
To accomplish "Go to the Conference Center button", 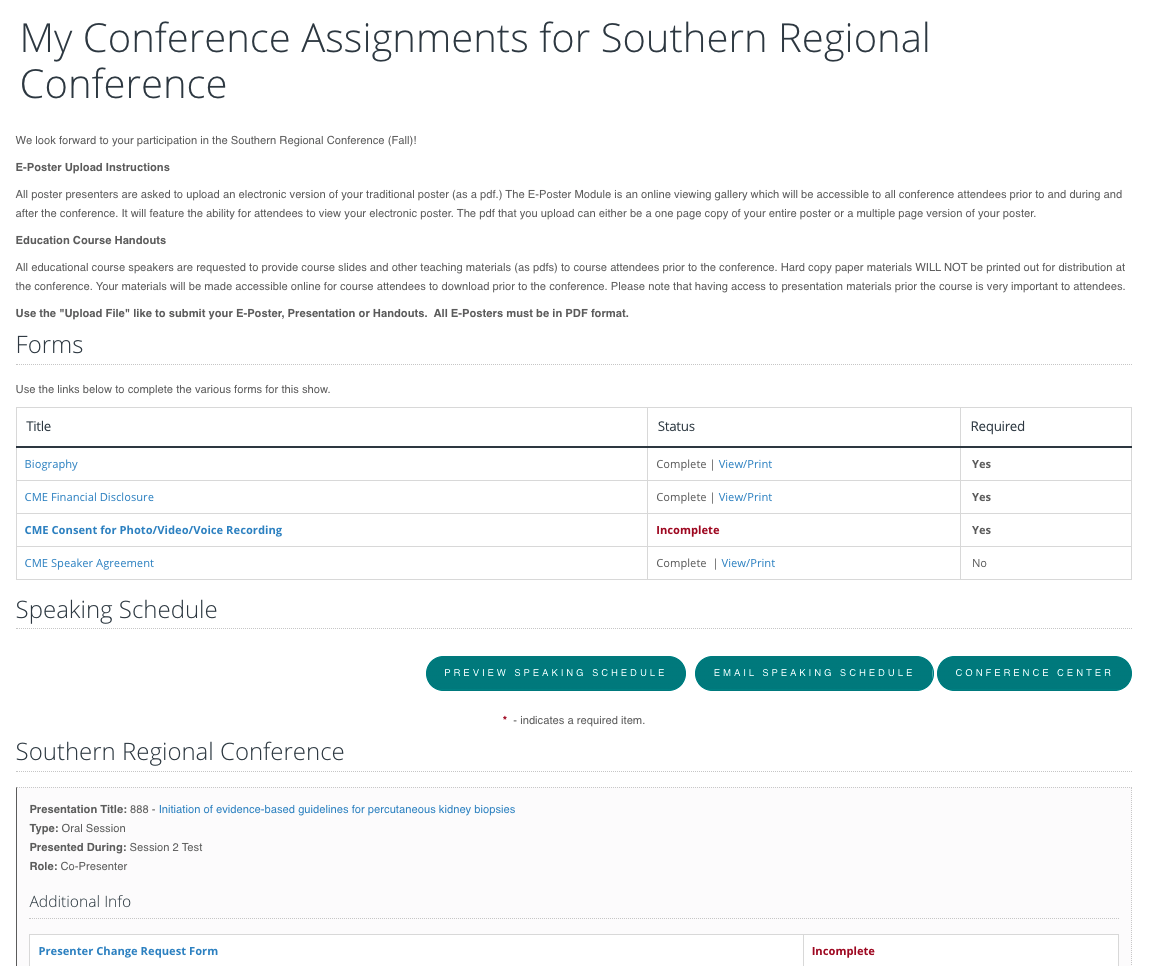I will tap(1033, 673).
